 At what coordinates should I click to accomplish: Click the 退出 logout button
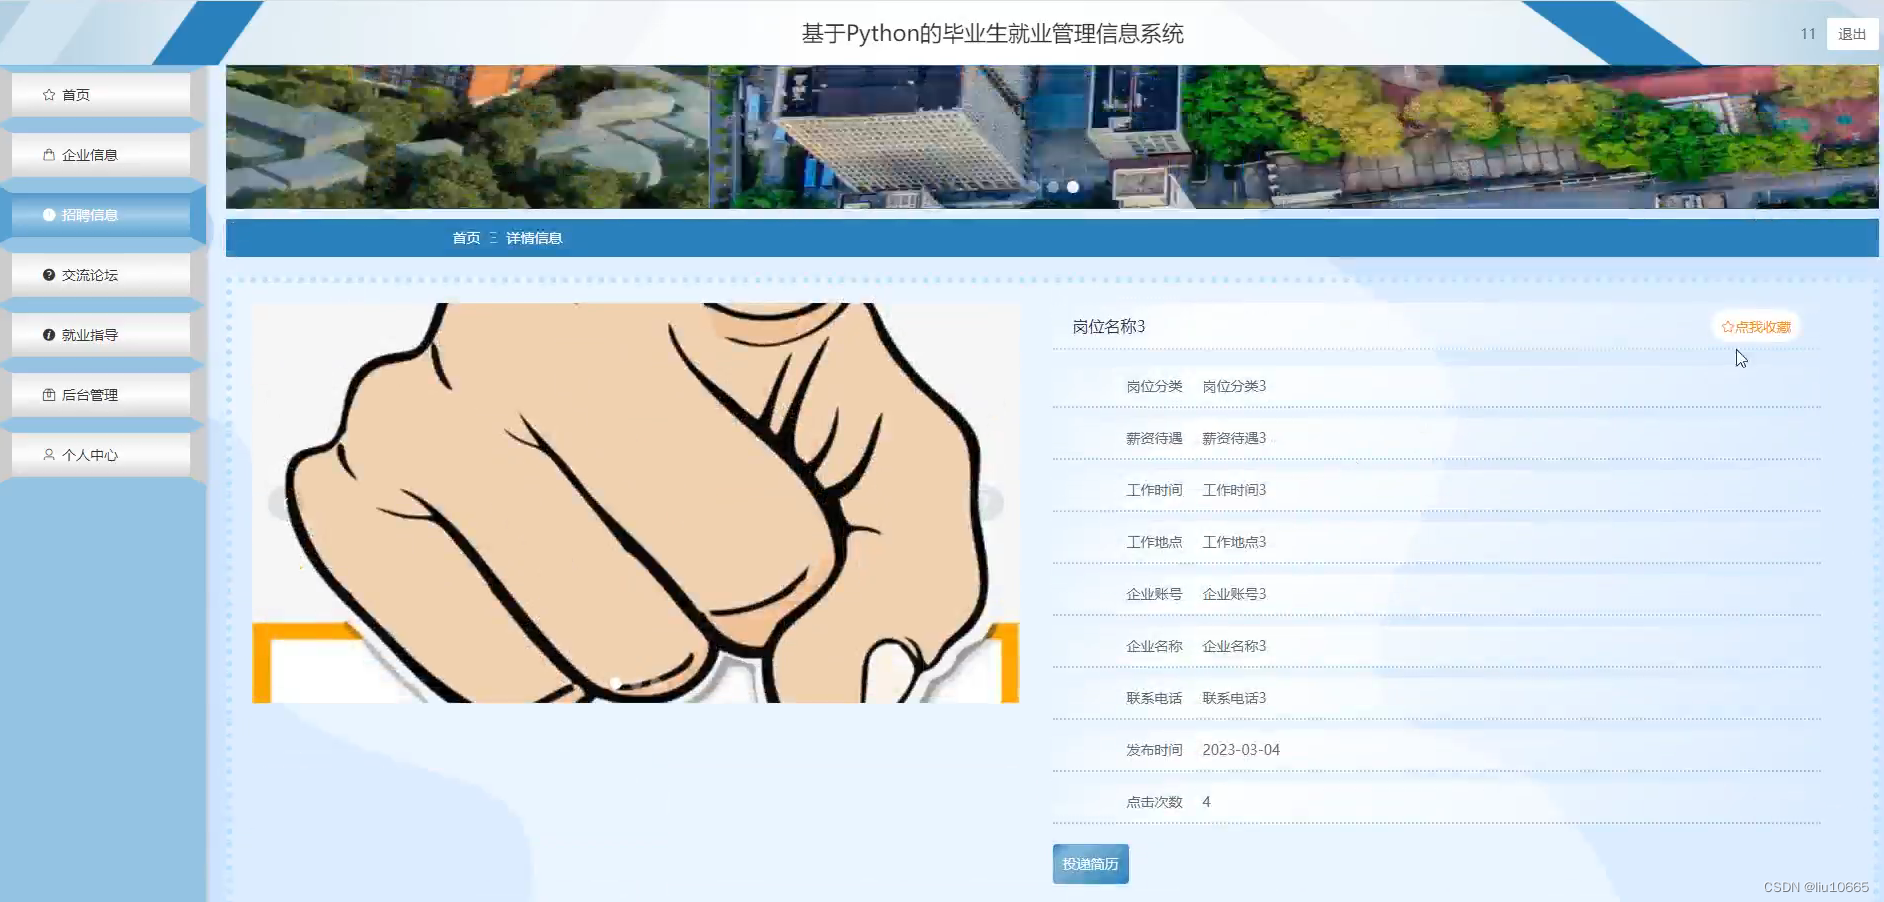tap(1852, 33)
